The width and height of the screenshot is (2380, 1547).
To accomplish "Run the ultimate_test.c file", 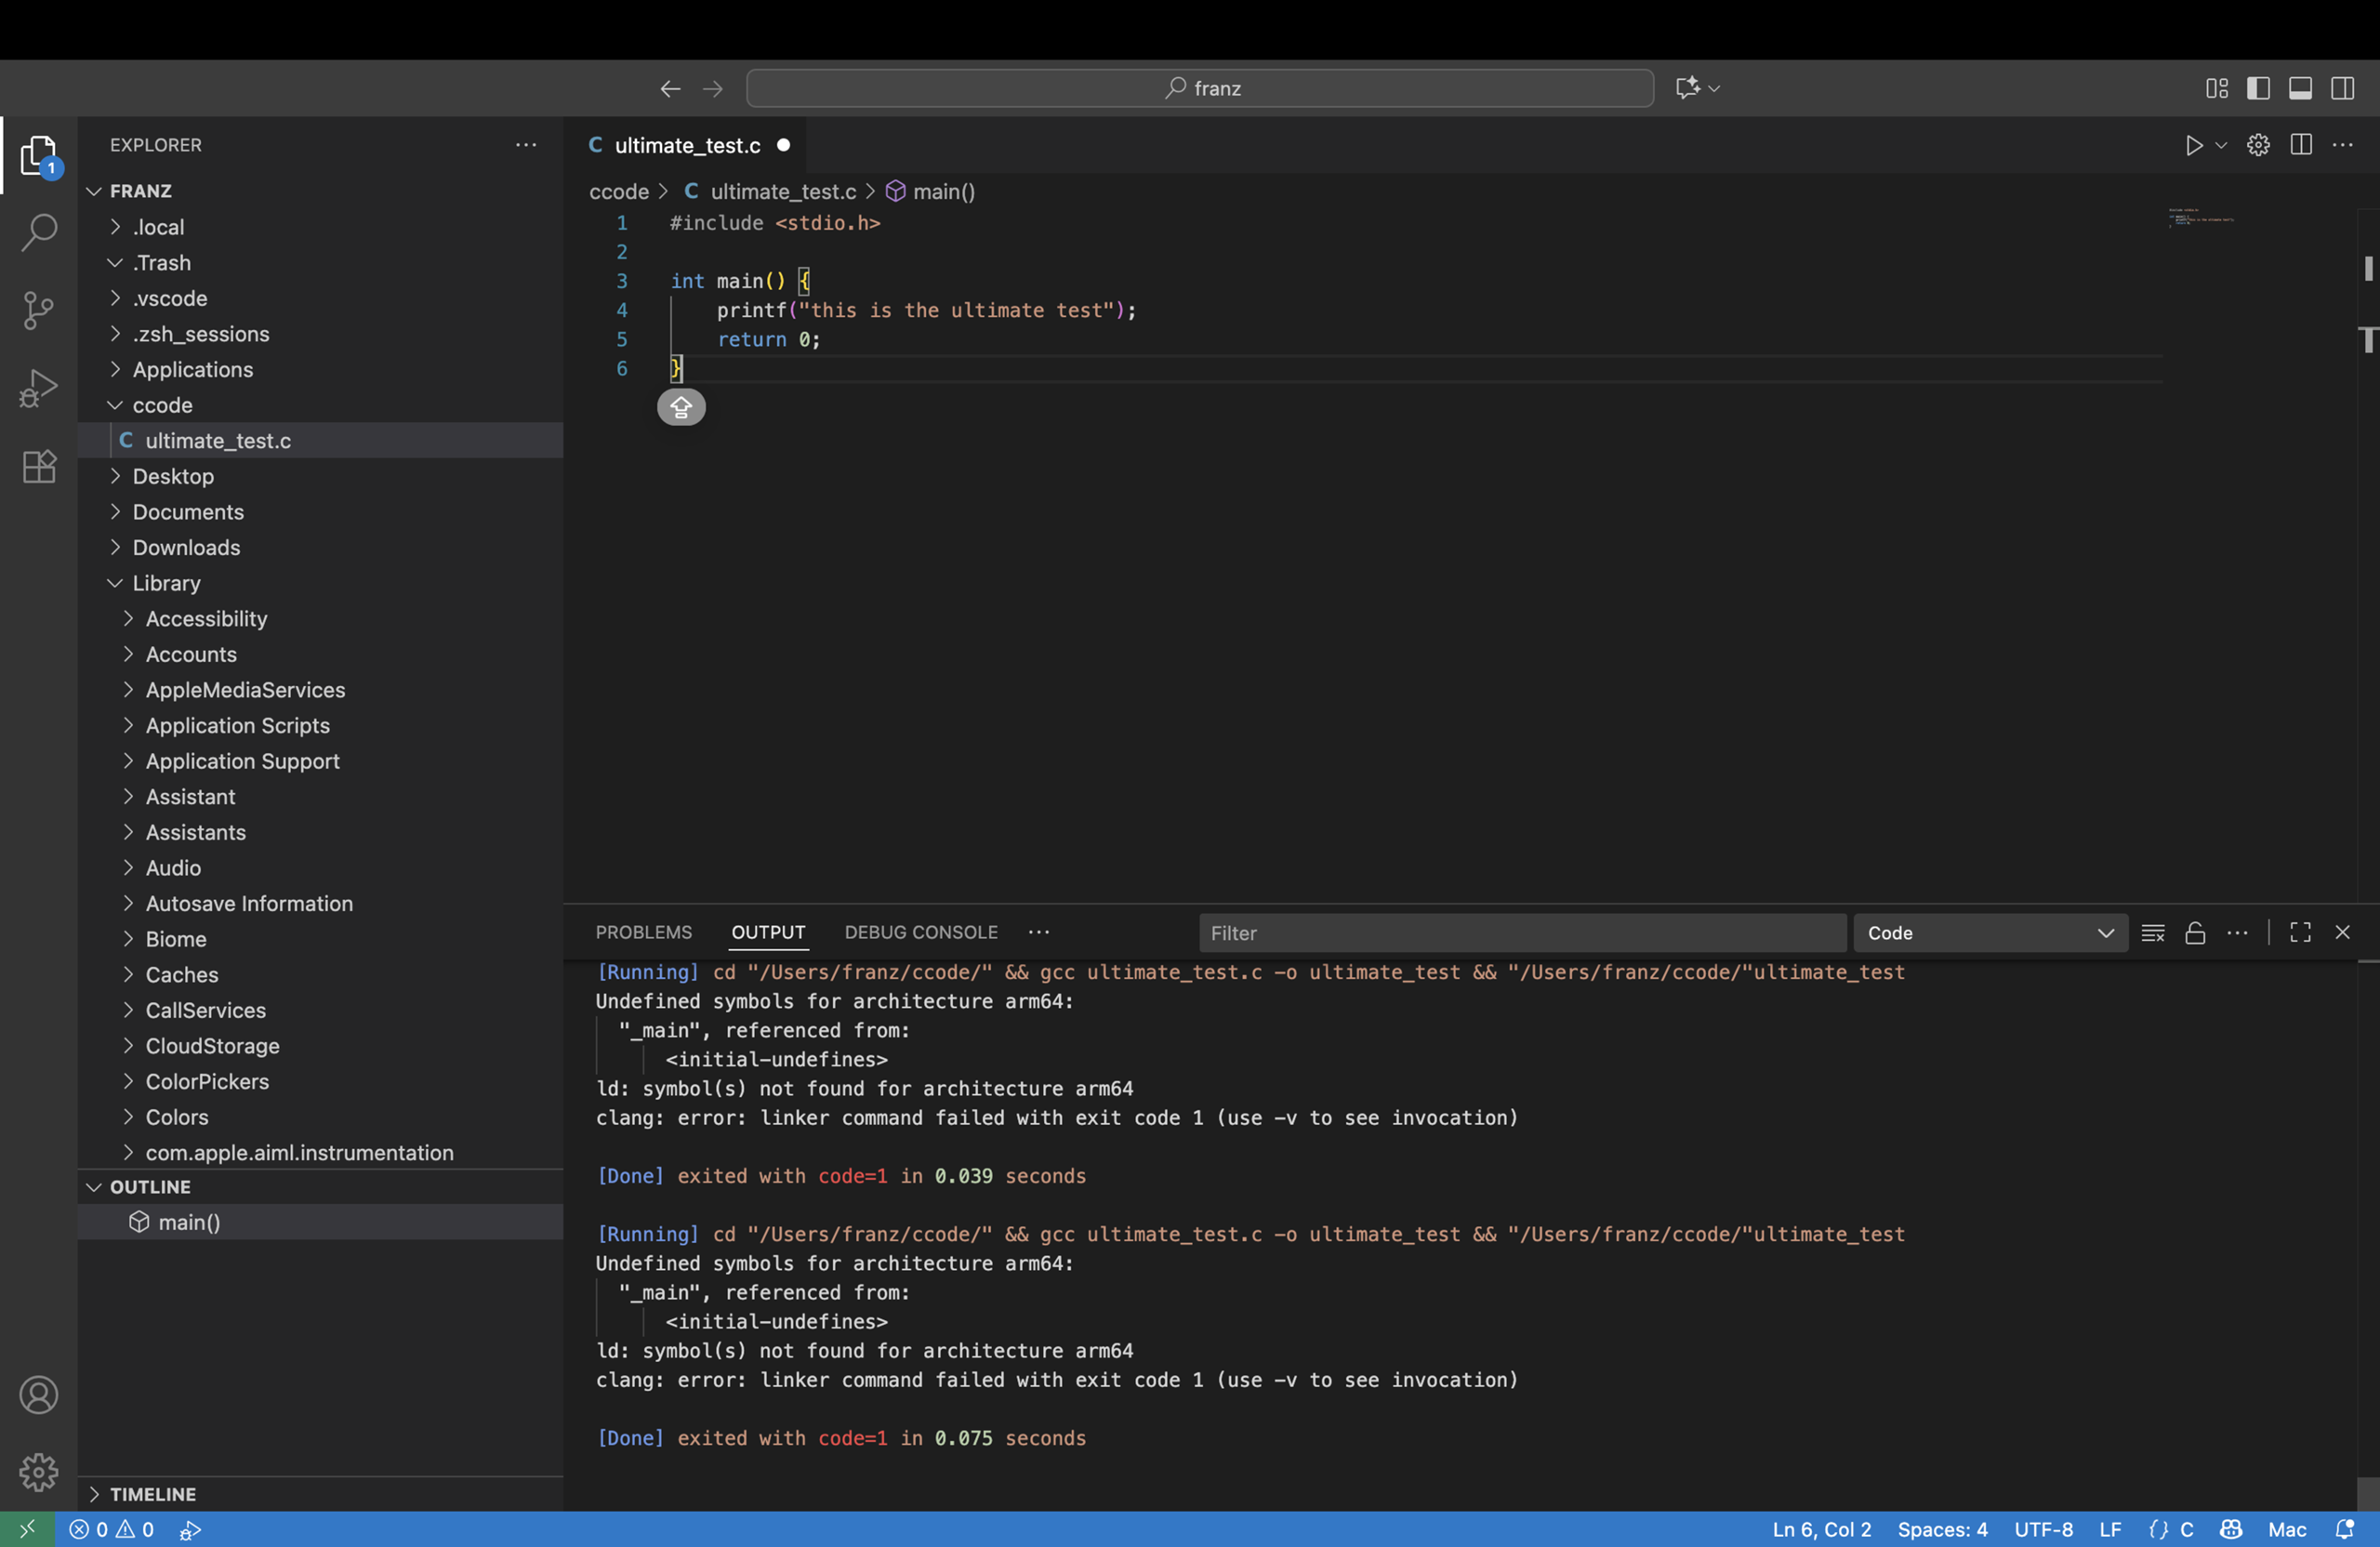I will tap(2193, 144).
